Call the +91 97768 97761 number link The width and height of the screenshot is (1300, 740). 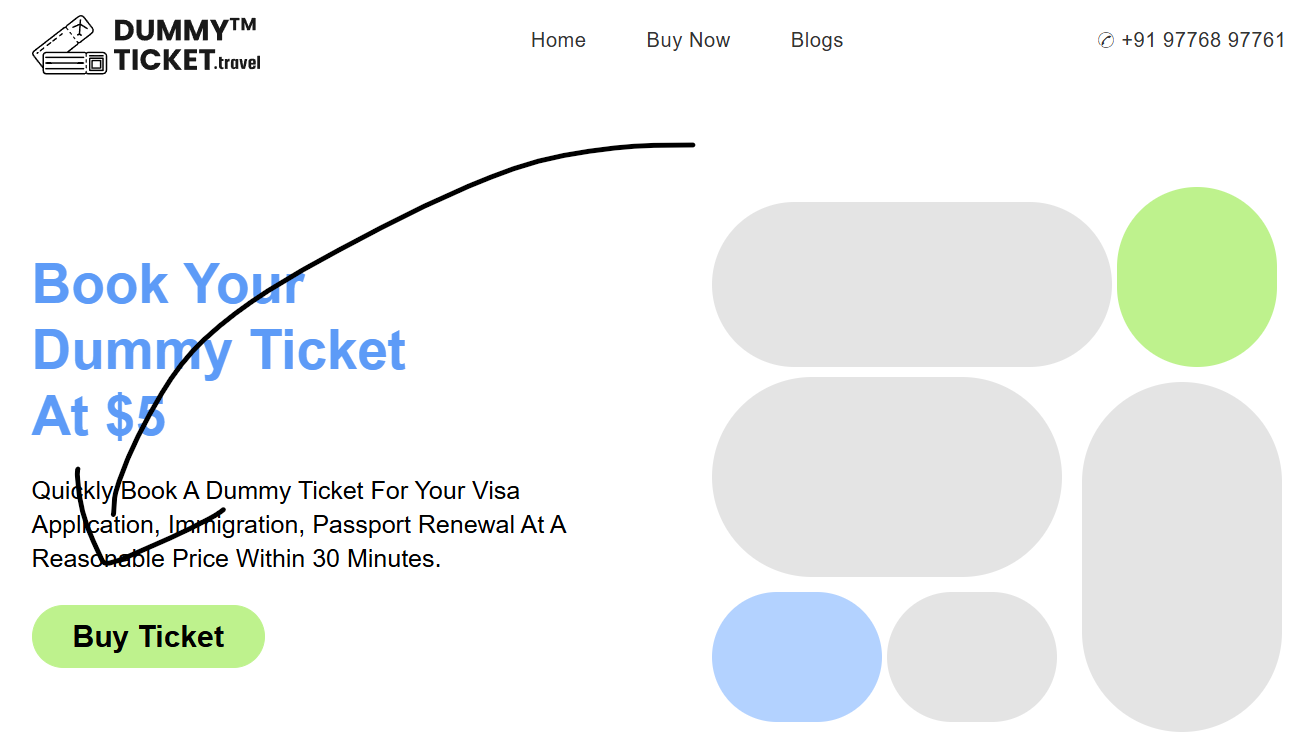(1203, 41)
